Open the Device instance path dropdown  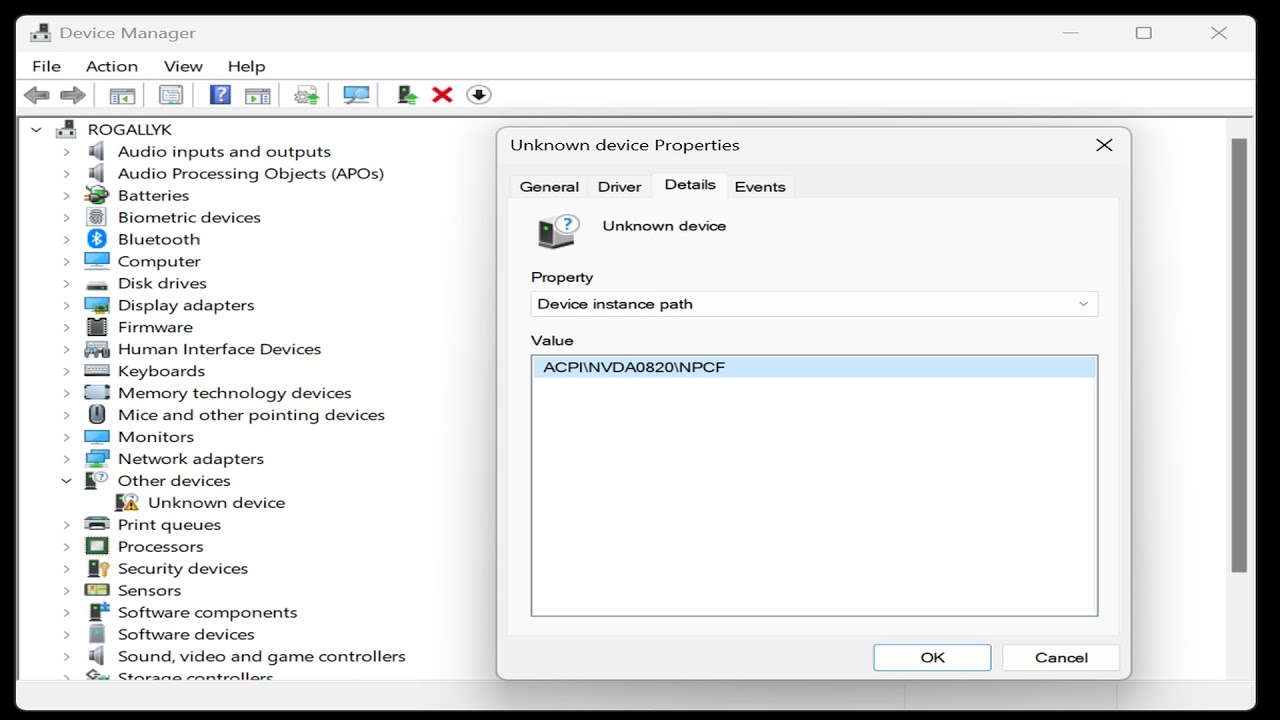pyautogui.click(x=1082, y=303)
